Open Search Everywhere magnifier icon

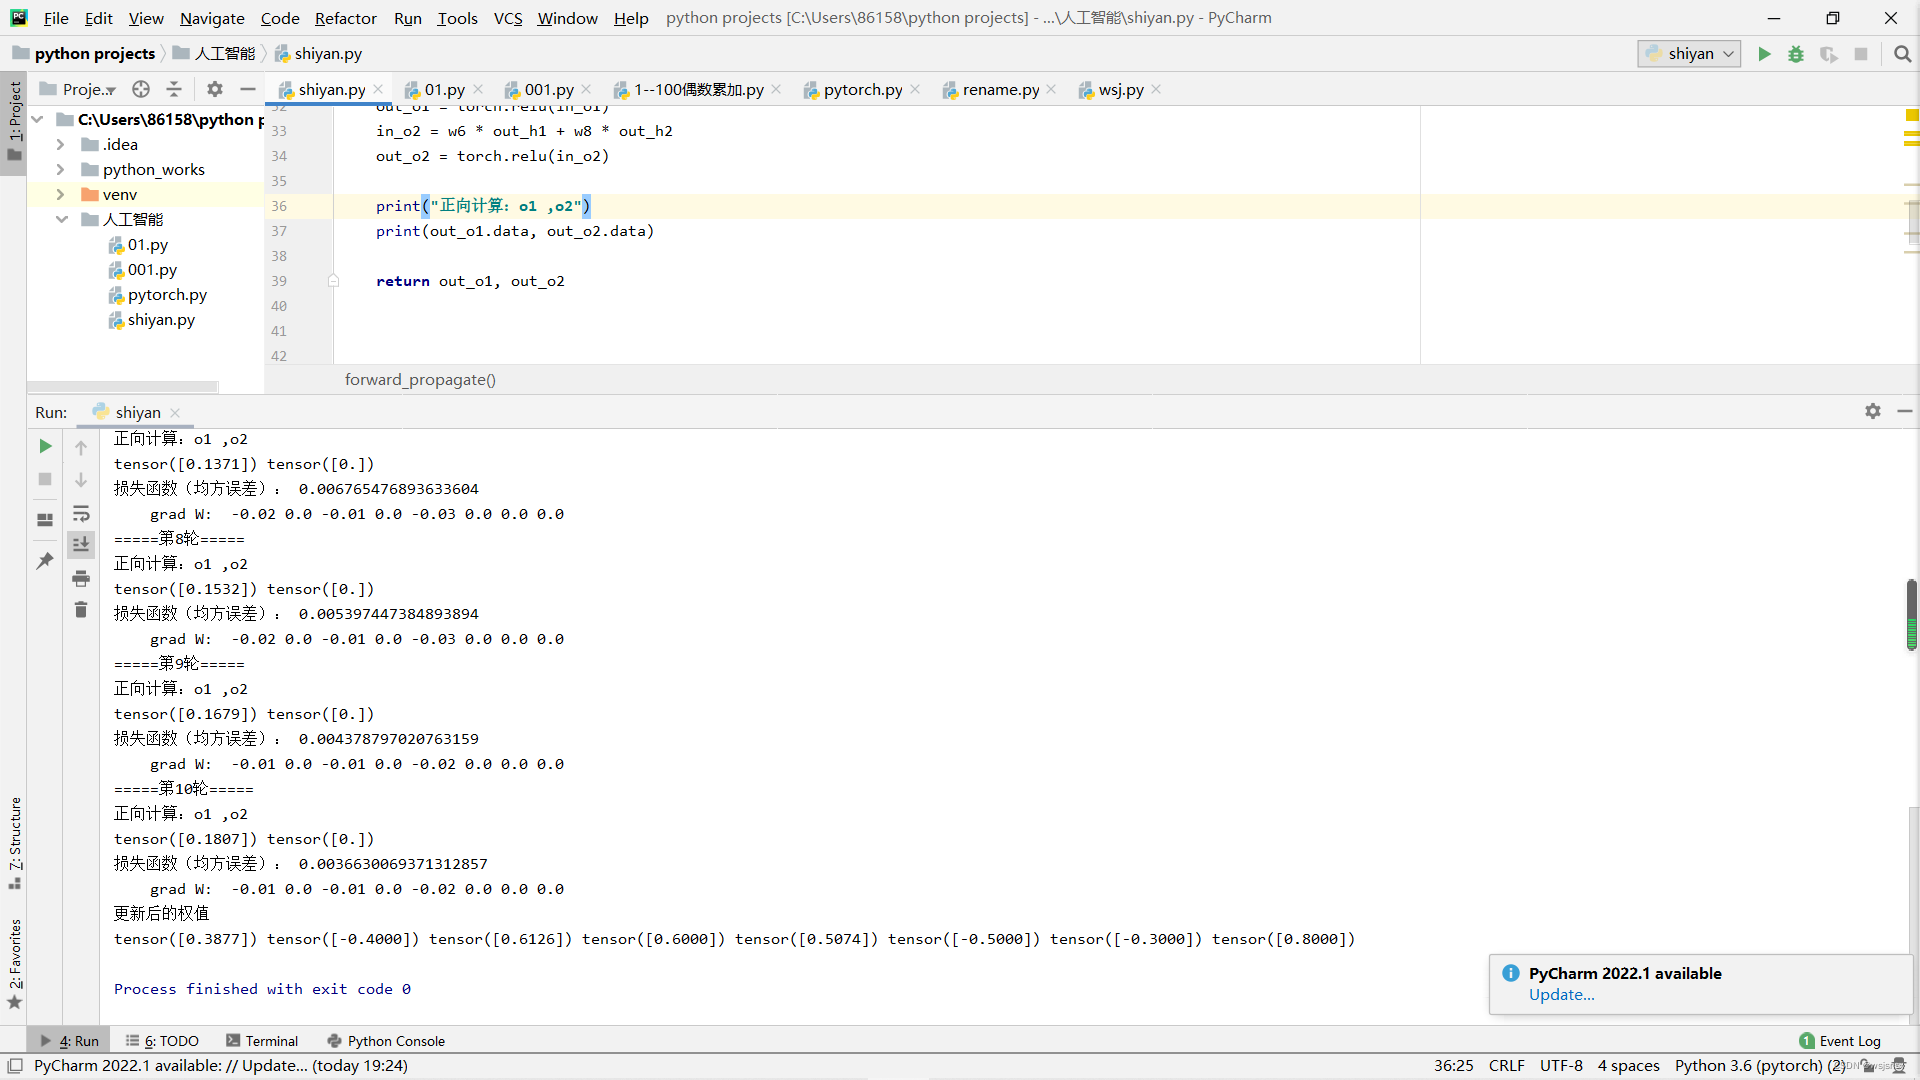[1902, 54]
